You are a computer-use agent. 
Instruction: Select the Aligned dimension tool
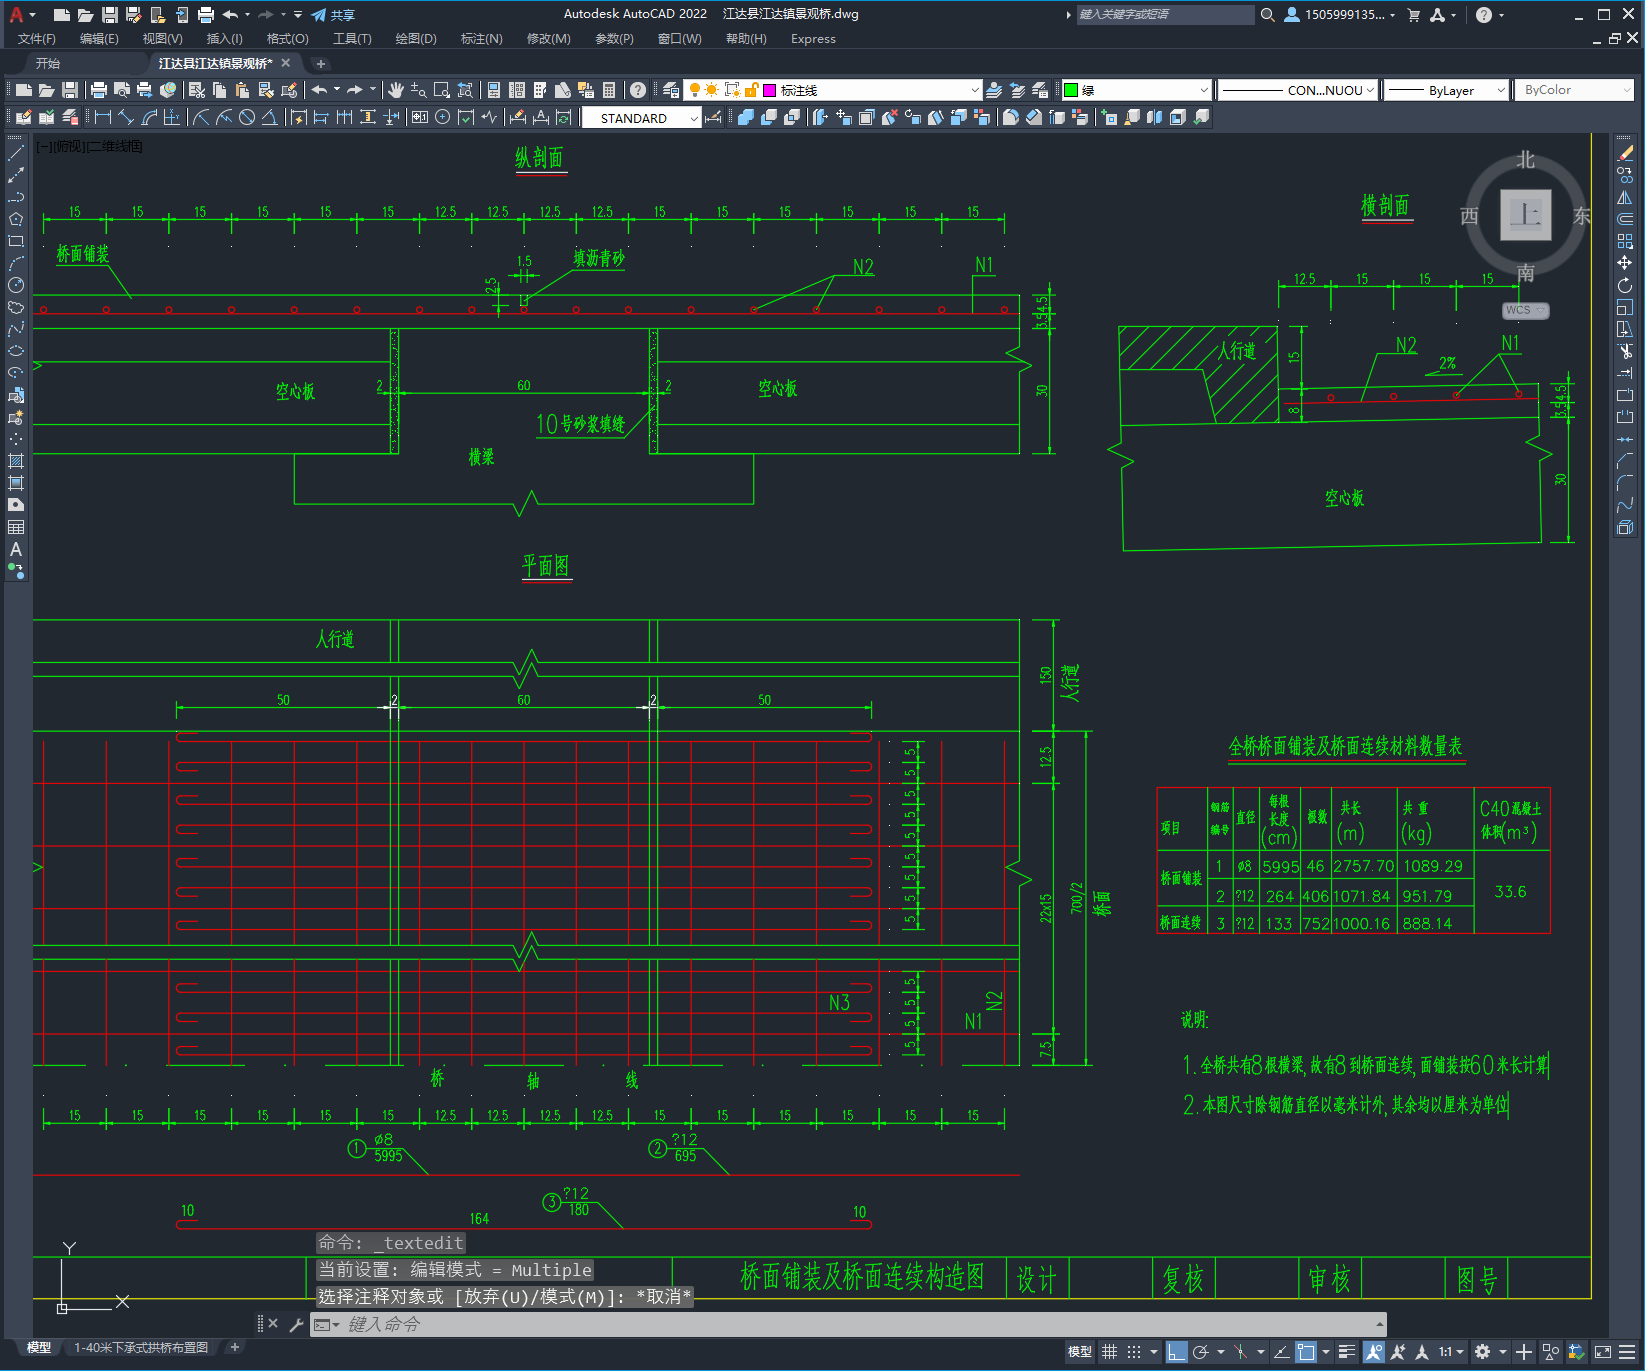(126, 117)
